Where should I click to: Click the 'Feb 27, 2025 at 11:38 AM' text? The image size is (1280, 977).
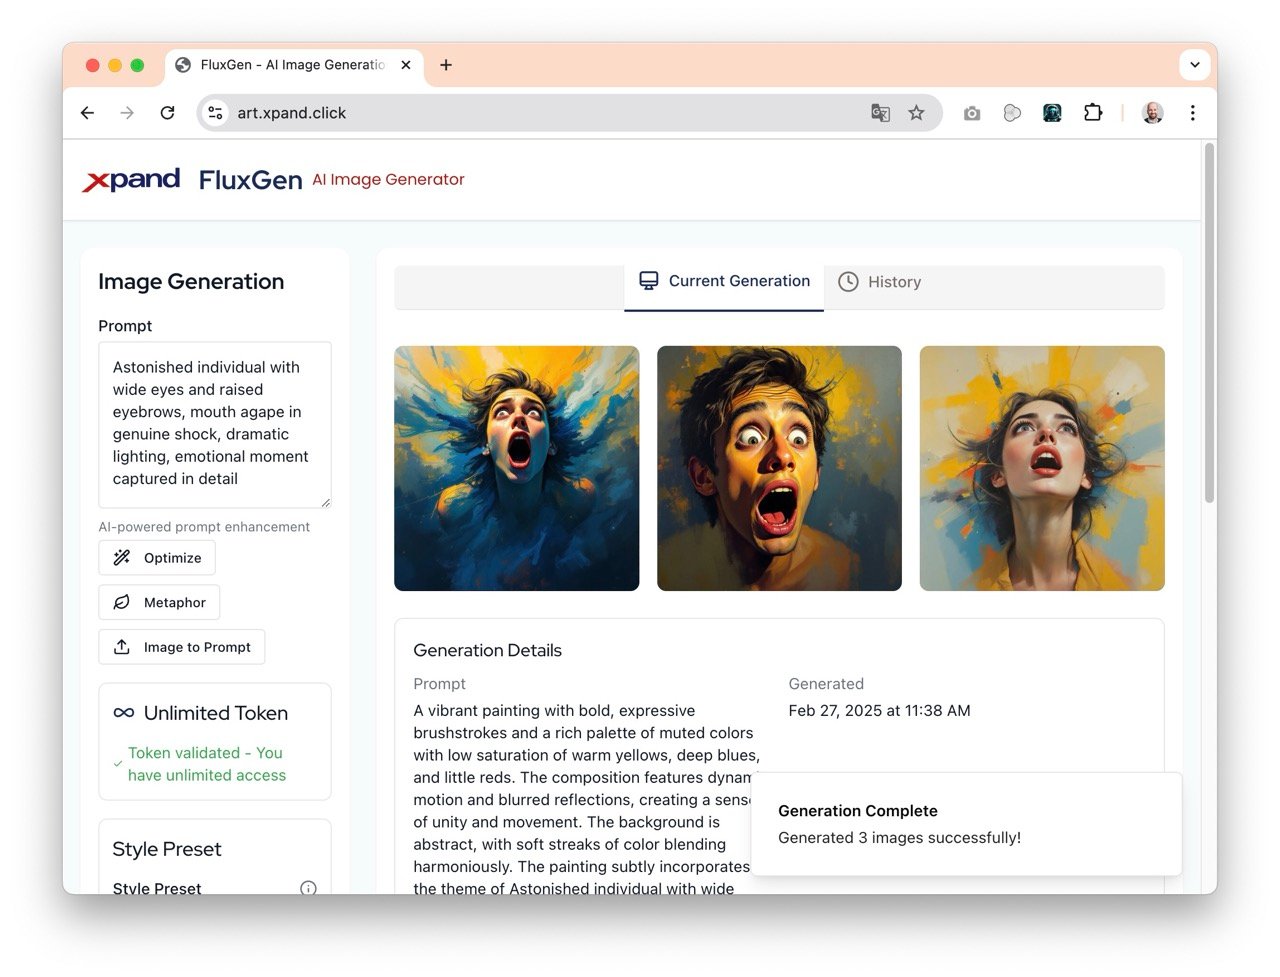click(x=879, y=710)
